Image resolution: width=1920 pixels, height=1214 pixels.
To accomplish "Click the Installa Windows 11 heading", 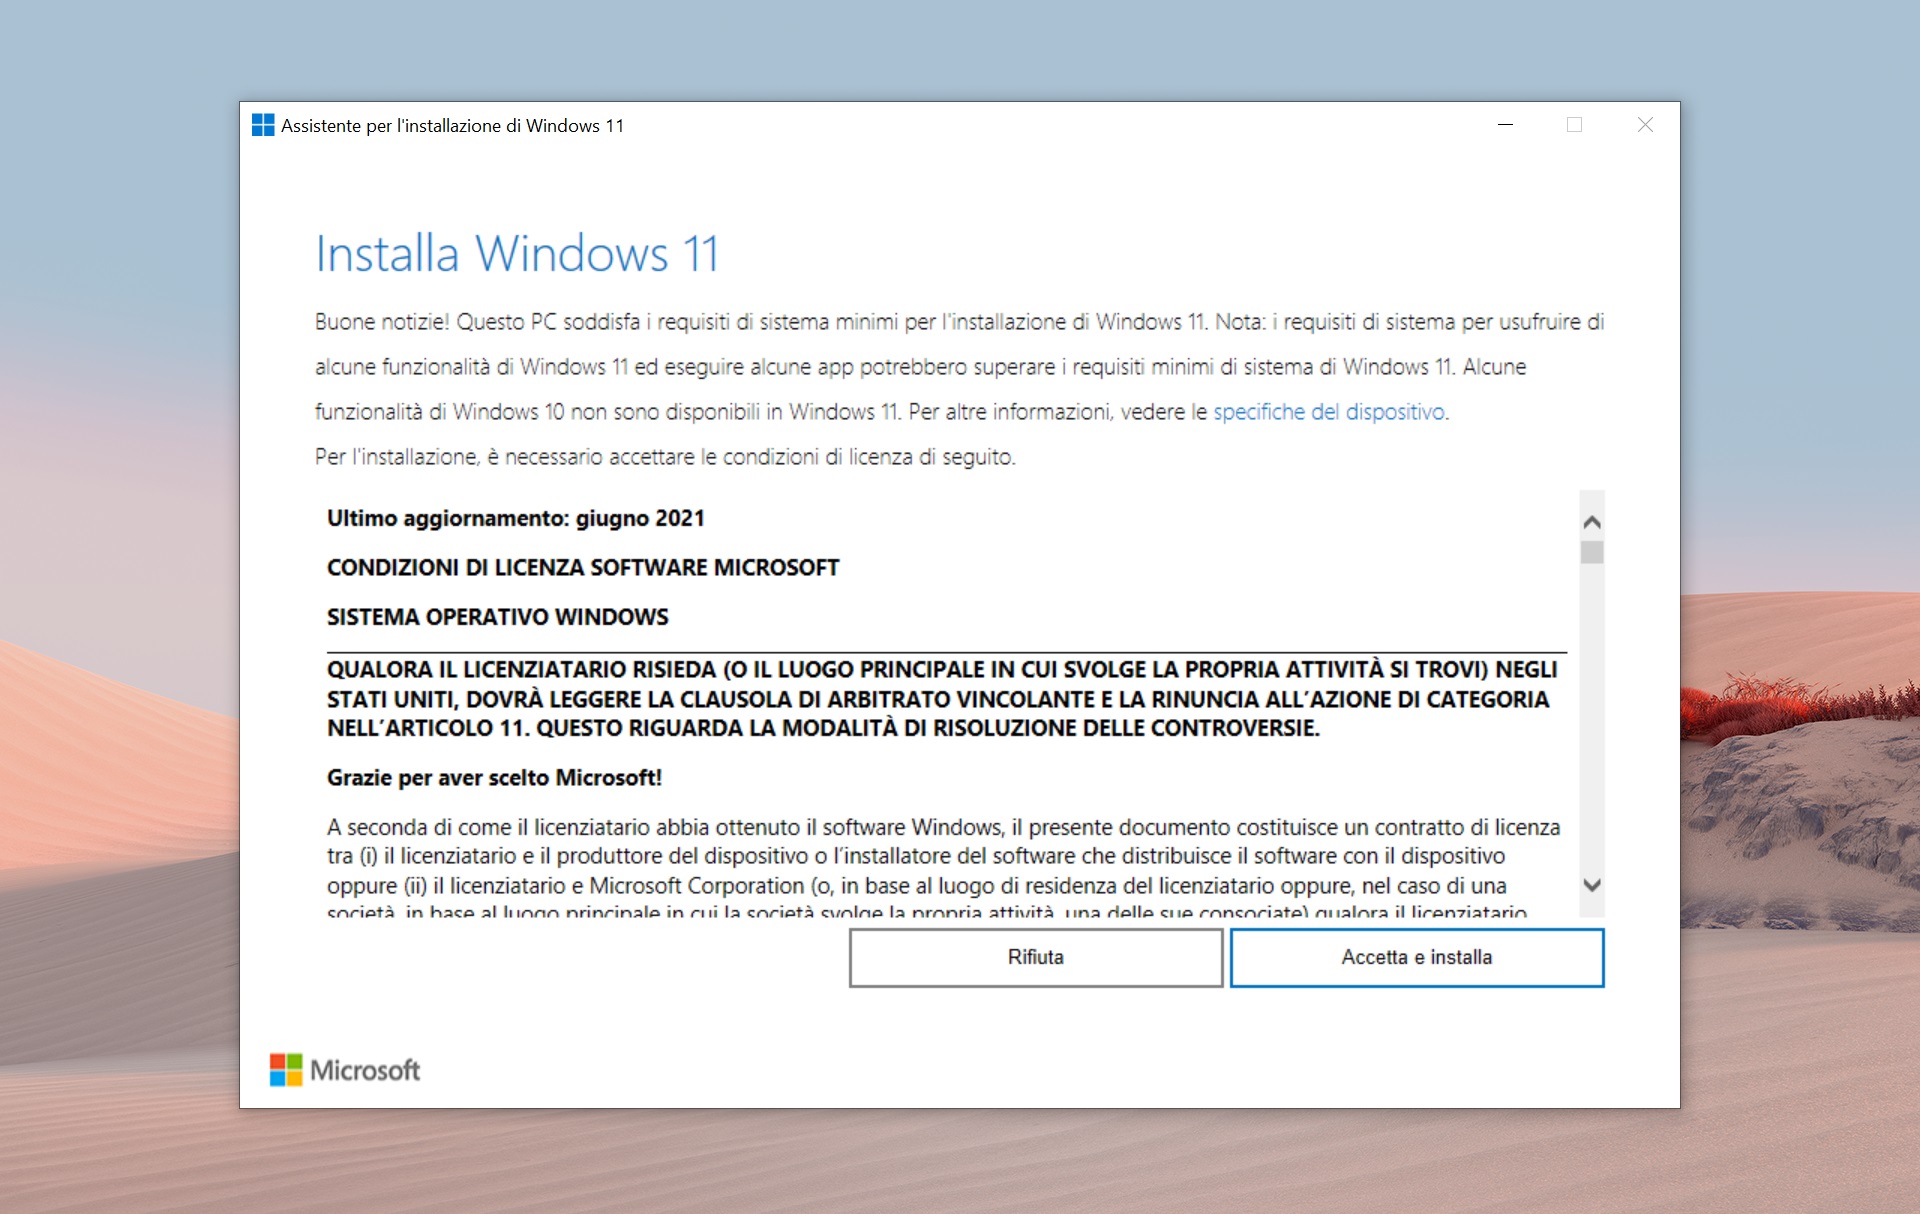I will pyautogui.click(x=517, y=253).
